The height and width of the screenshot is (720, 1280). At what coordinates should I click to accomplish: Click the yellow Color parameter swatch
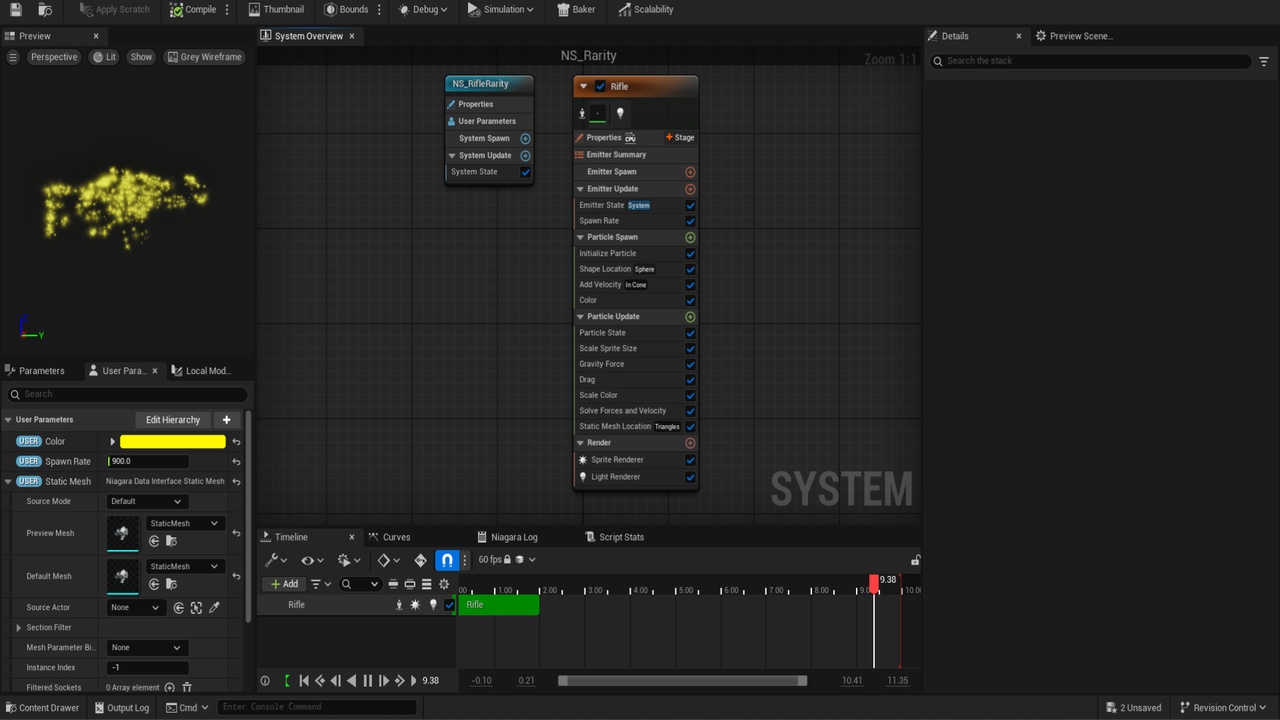(173, 442)
